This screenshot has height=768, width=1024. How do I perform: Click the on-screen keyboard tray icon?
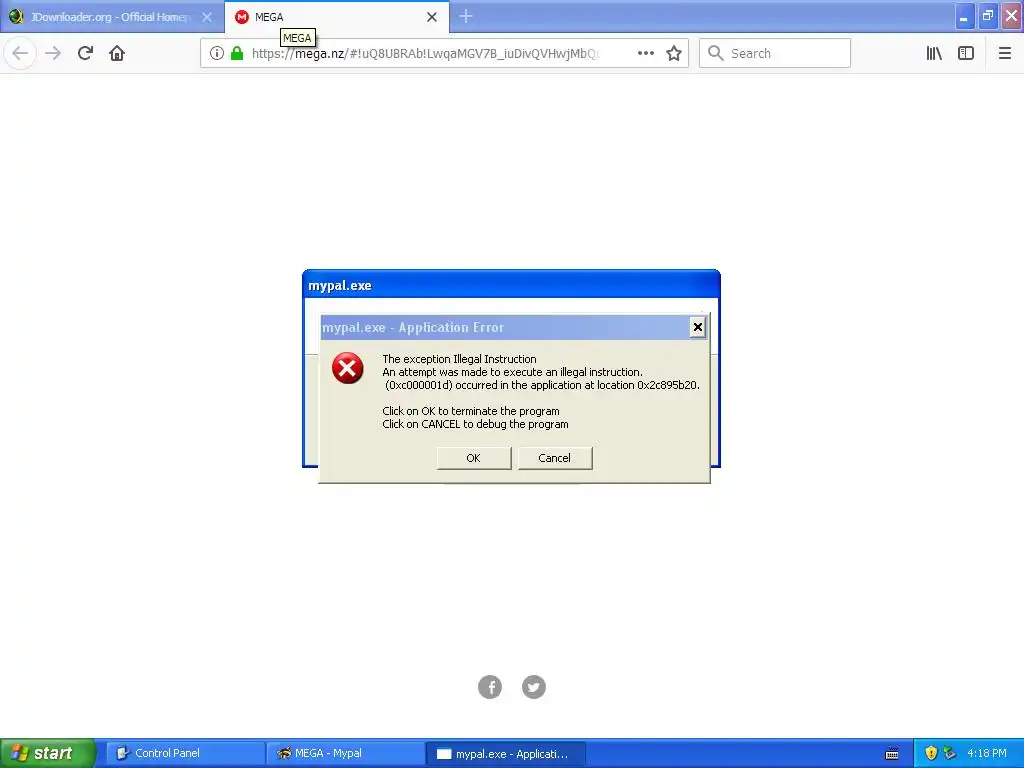(x=891, y=754)
